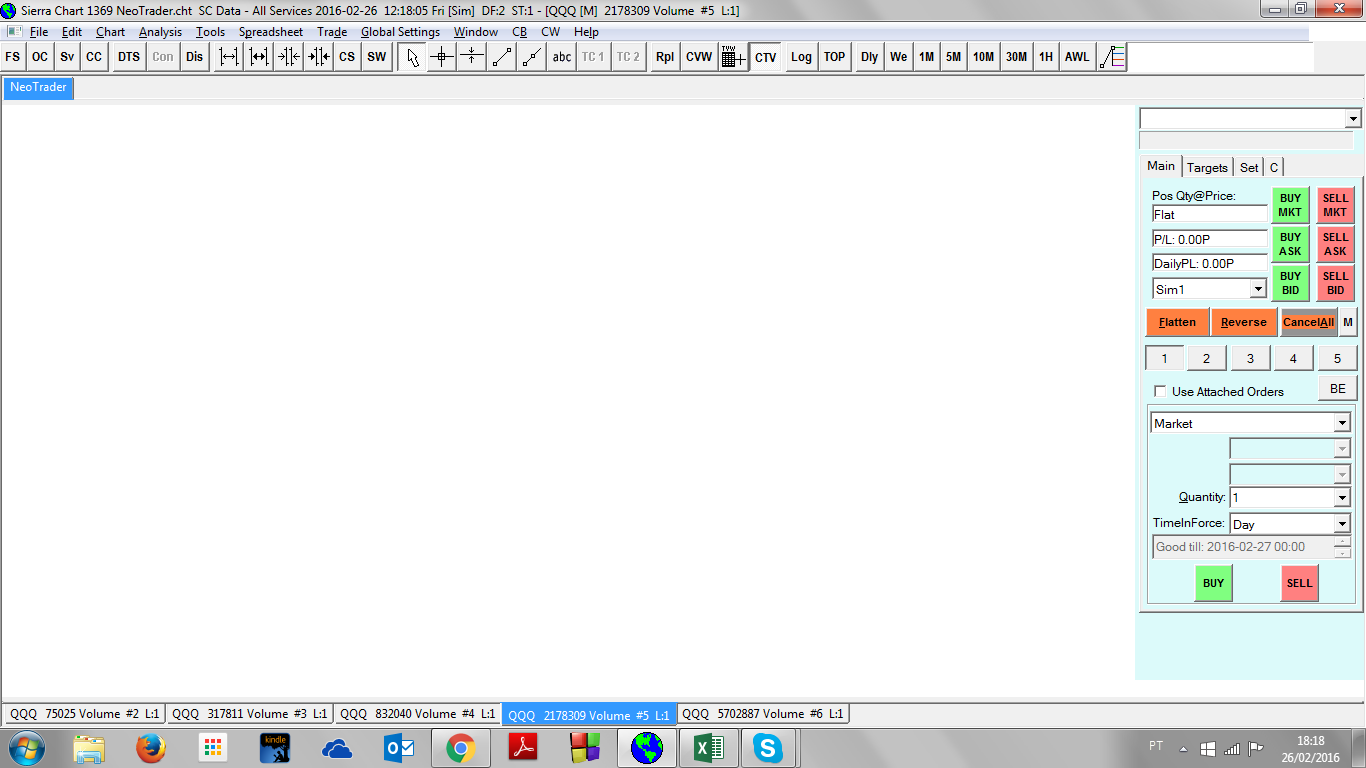The image size is (1366, 768).
Task: Expand the Market order type dropdown
Action: 1342,423
